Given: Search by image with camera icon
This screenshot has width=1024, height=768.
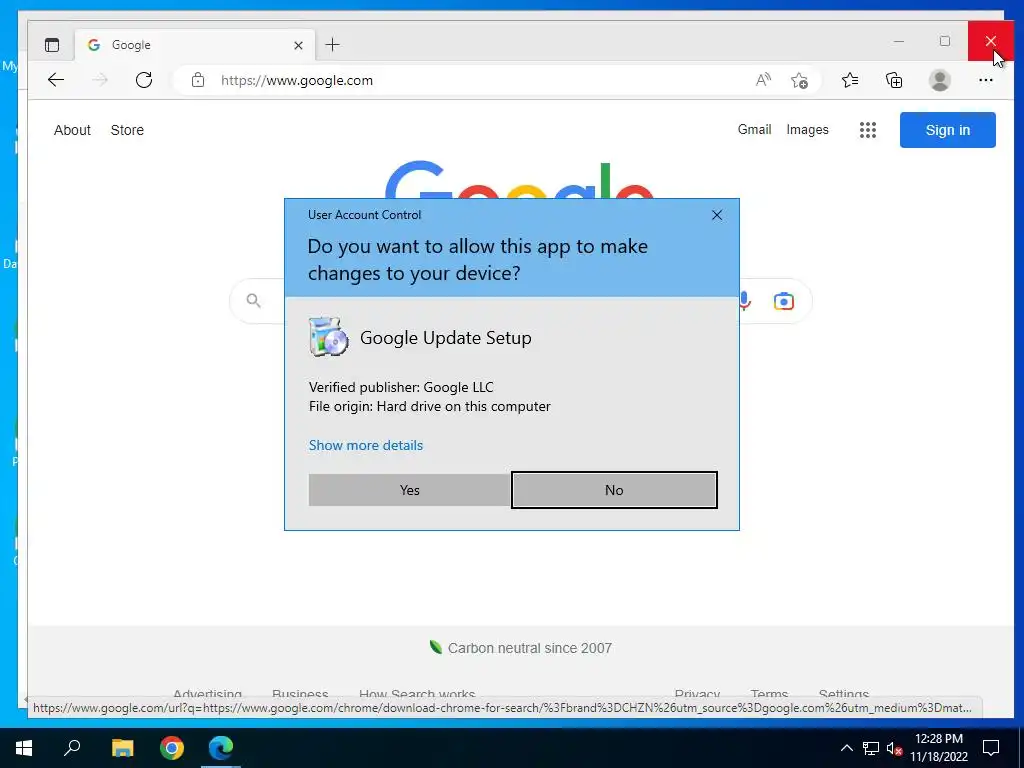Looking at the screenshot, I should (784, 301).
